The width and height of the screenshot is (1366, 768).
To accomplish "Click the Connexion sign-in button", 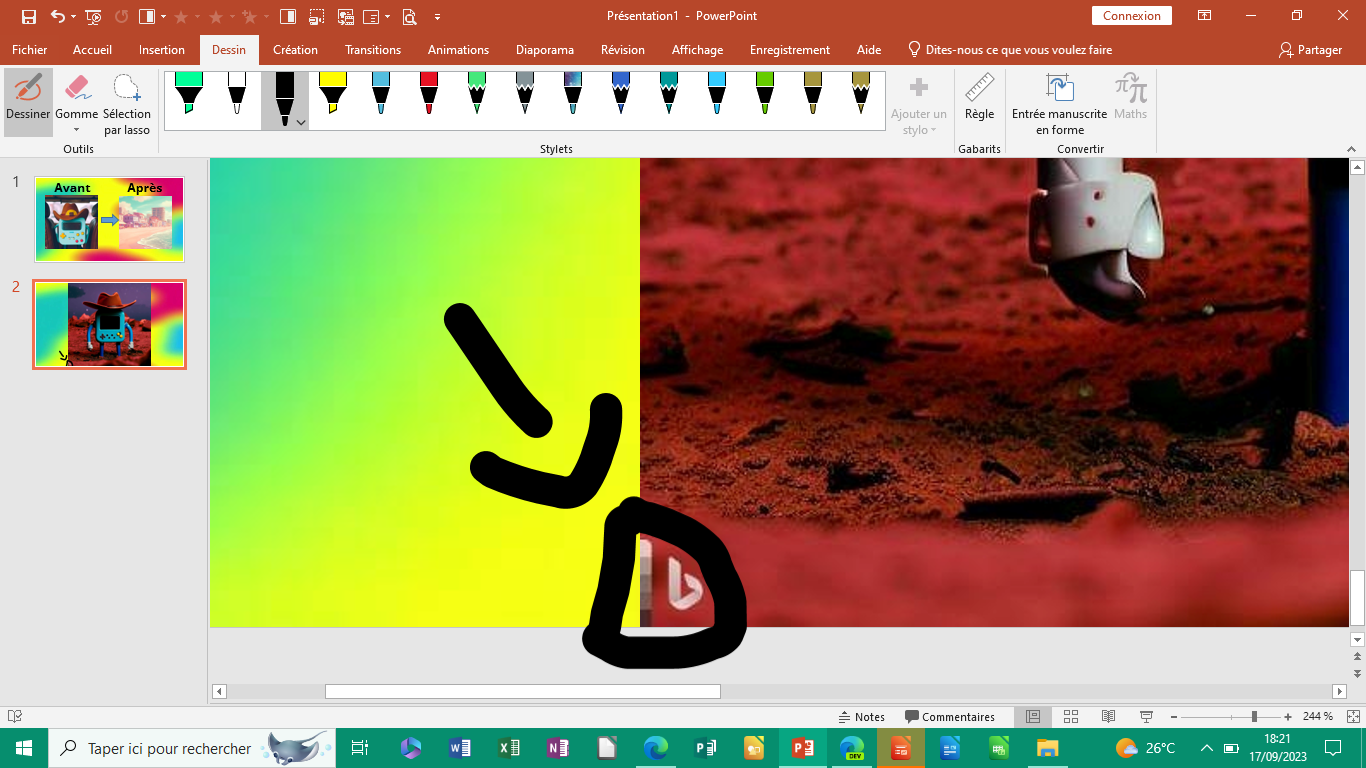I will [1132, 16].
